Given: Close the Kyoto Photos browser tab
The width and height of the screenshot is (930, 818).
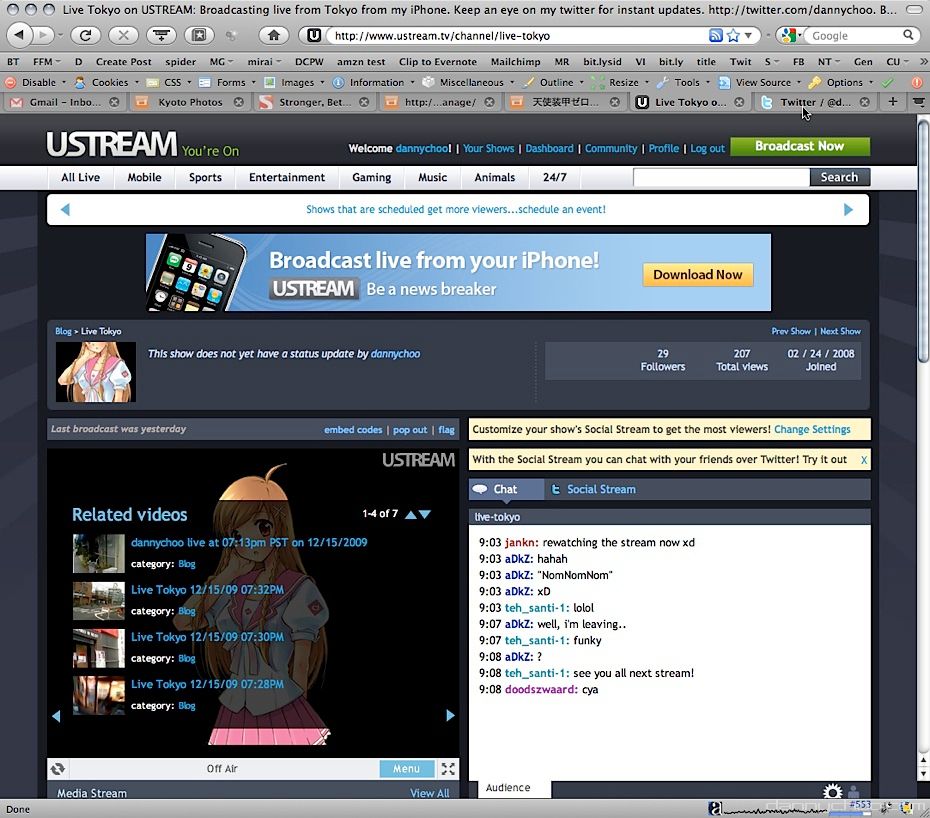Looking at the screenshot, I should pyautogui.click(x=239, y=102).
